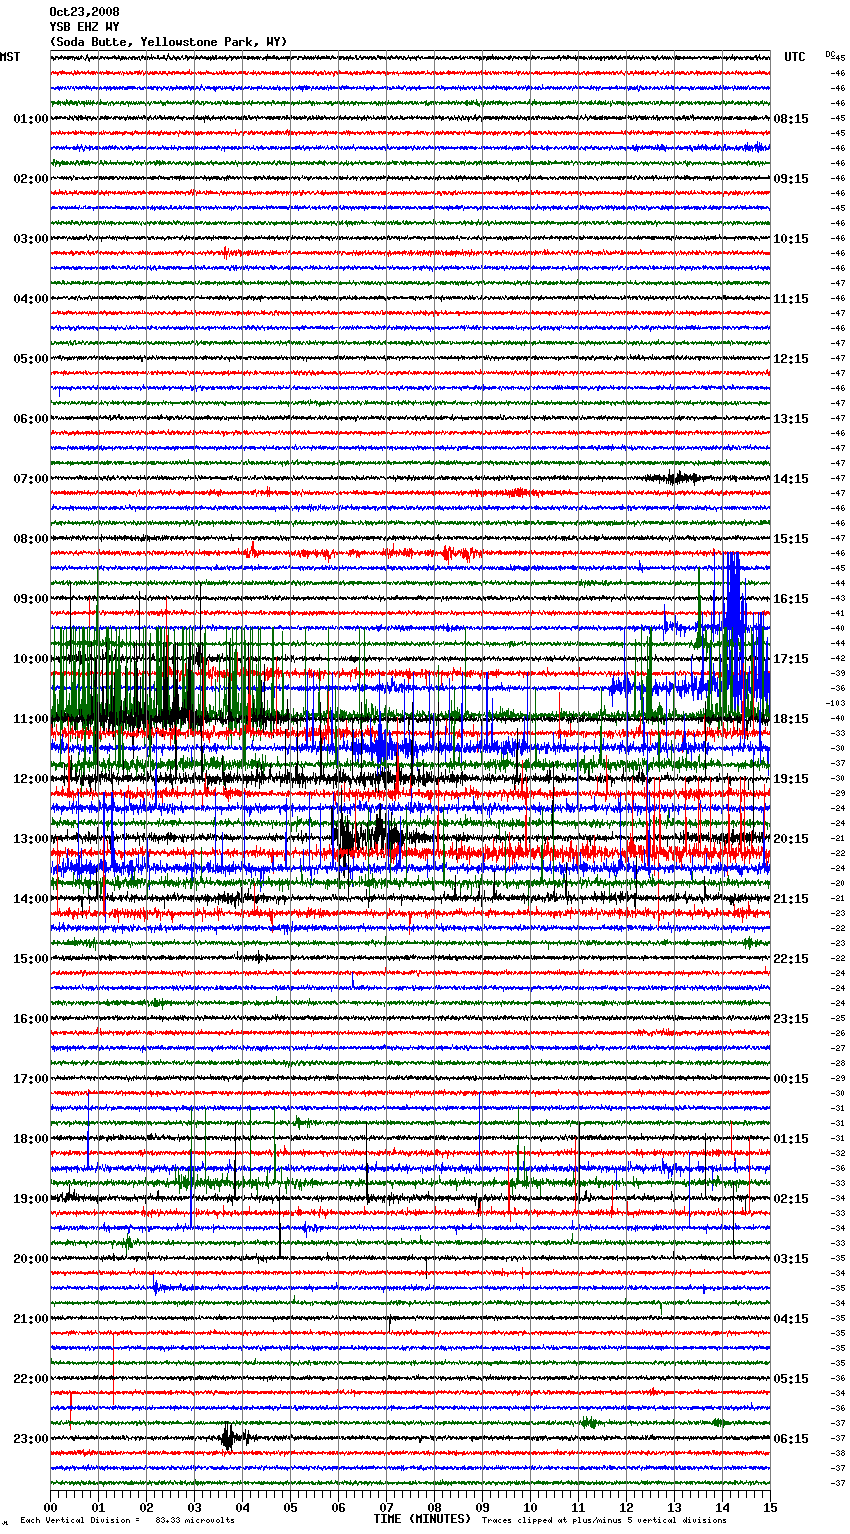Click the "-20" DC offset value
Image resolution: width=850 pixels, height=1534 pixels.
839,883
